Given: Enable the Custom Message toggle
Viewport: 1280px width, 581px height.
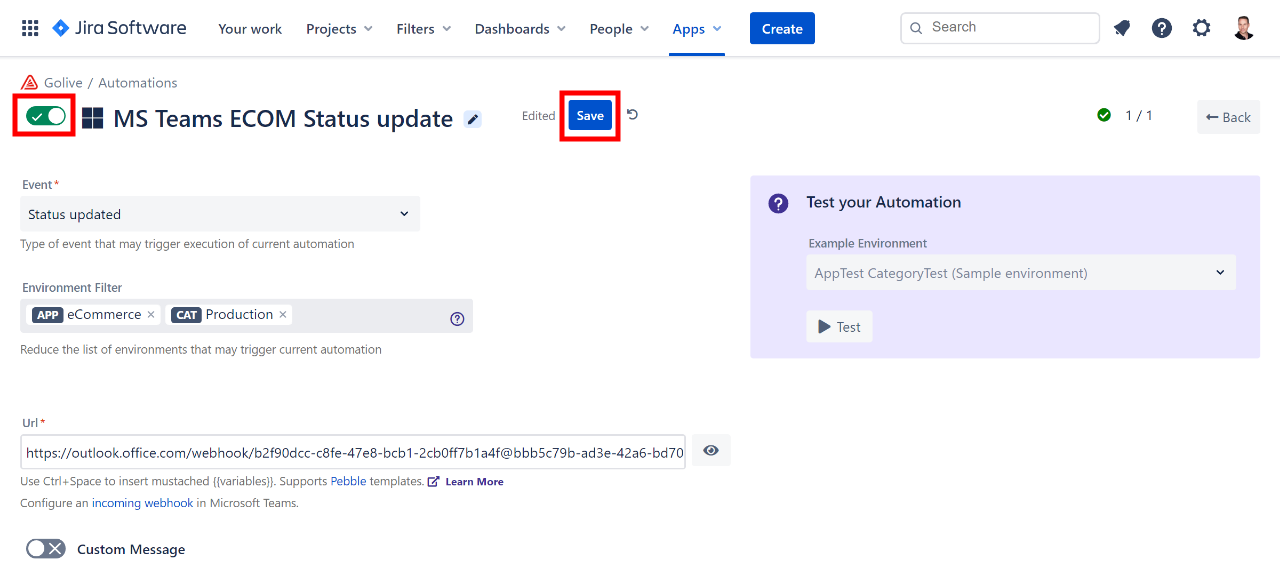Looking at the screenshot, I should click(x=46, y=549).
